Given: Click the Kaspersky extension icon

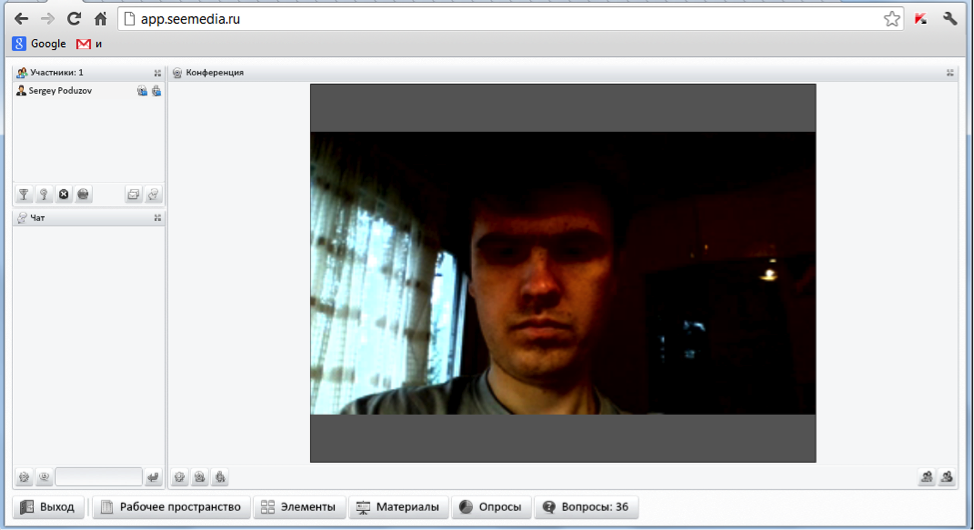Looking at the screenshot, I should [x=921, y=19].
